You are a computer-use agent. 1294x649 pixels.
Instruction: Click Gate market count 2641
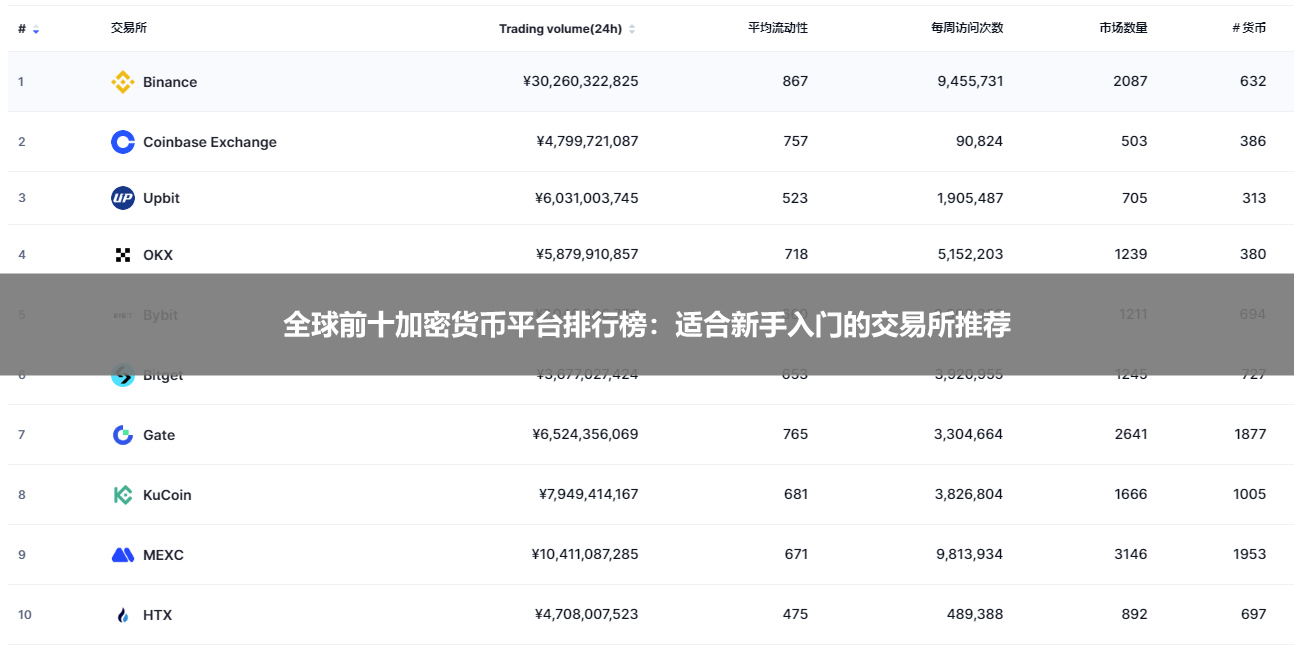(1131, 434)
